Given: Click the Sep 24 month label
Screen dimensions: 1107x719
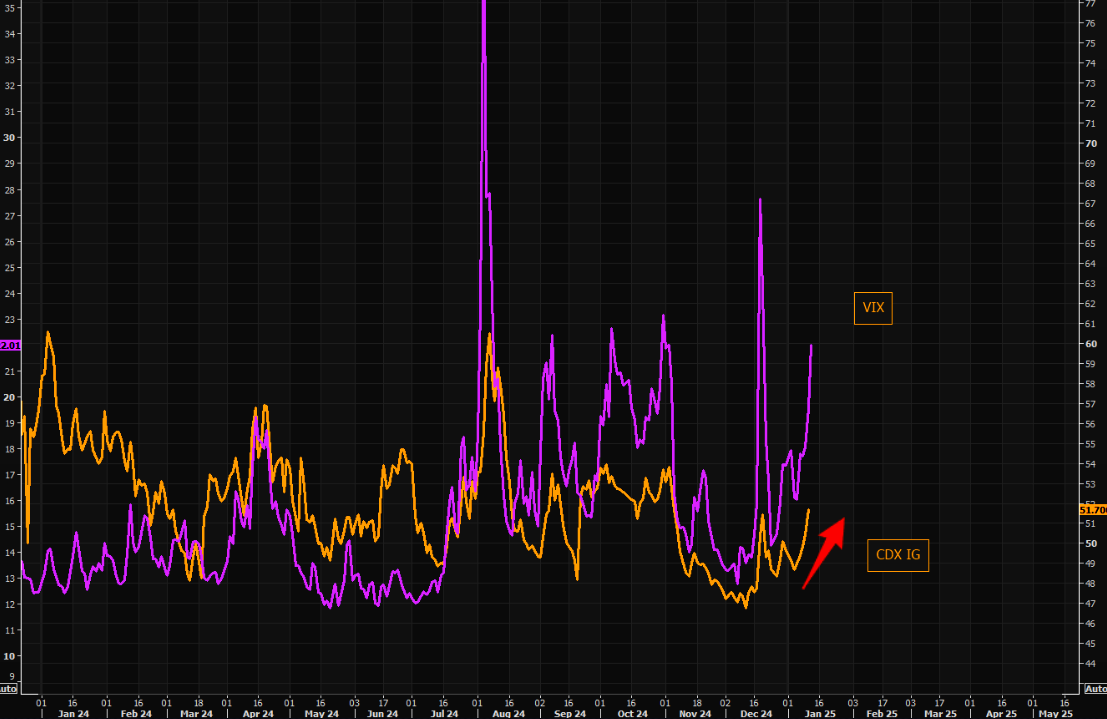Looking at the screenshot, I should pyautogui.click(x=570, y=713).
